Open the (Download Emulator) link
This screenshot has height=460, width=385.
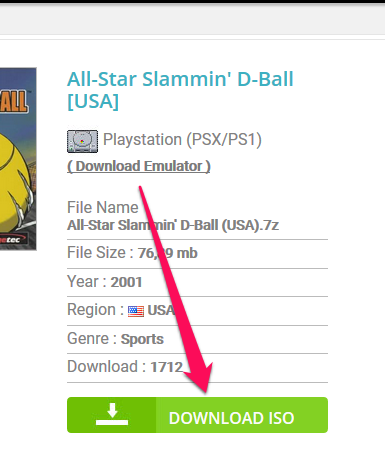click(139, 166)
